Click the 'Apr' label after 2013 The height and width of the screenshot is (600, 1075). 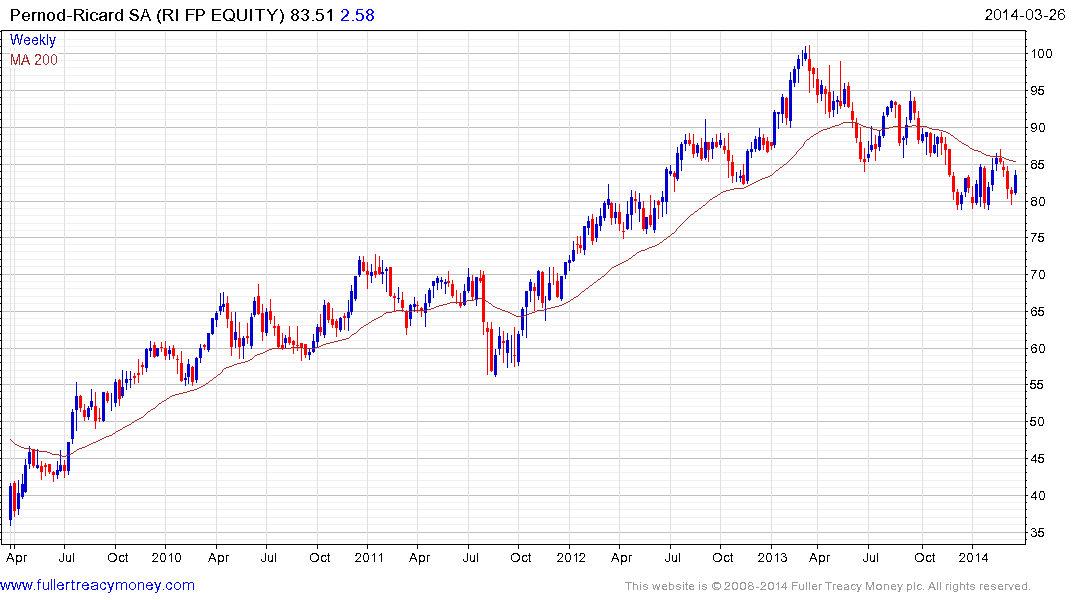click(x=820, y=558)
